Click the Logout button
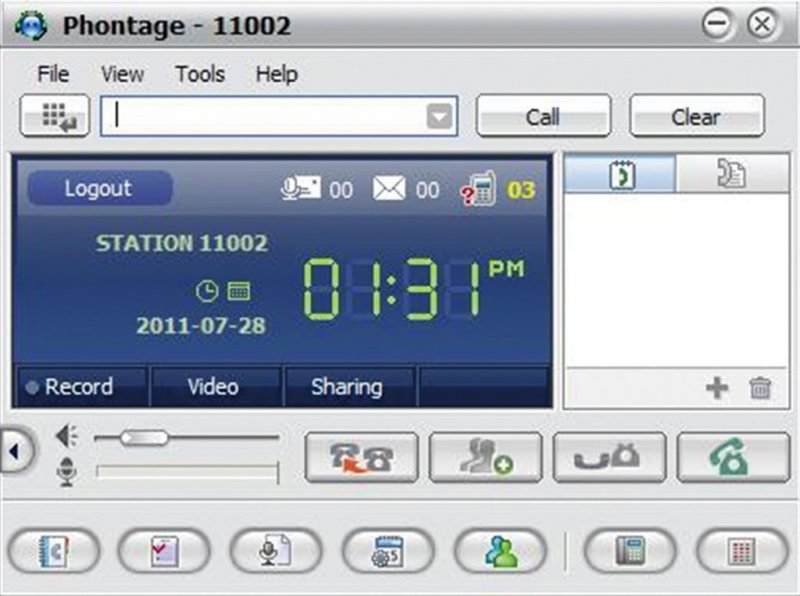The image size is (800, 596). (x=99, y=188)
